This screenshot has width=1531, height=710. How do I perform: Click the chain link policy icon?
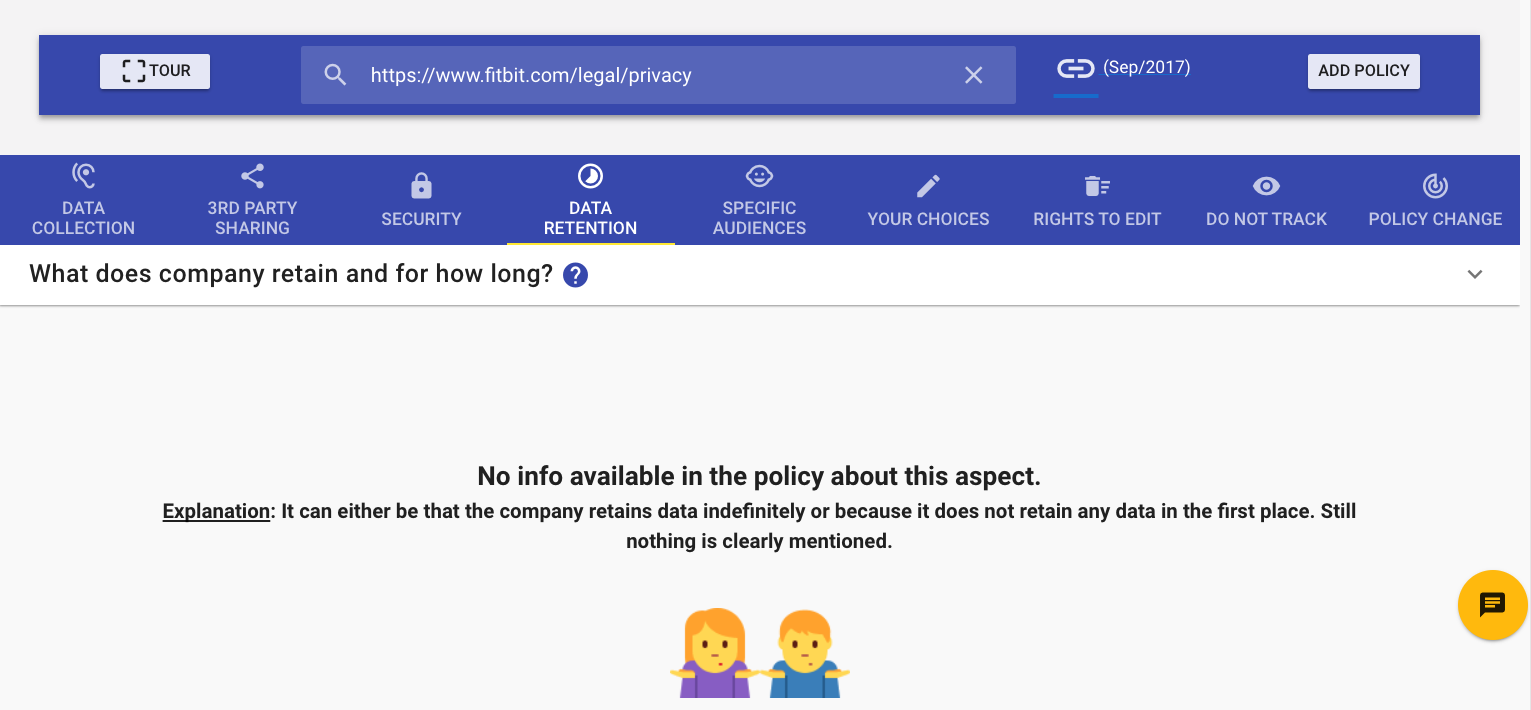1076,69
